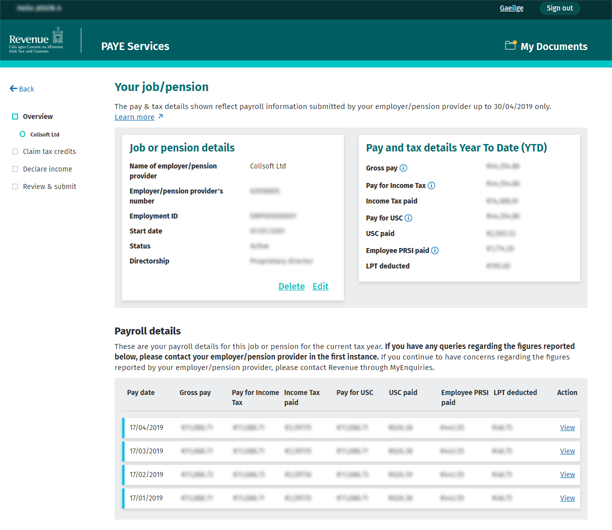
Task: Open the Overview sidebar section
Action: pos(37,117)
